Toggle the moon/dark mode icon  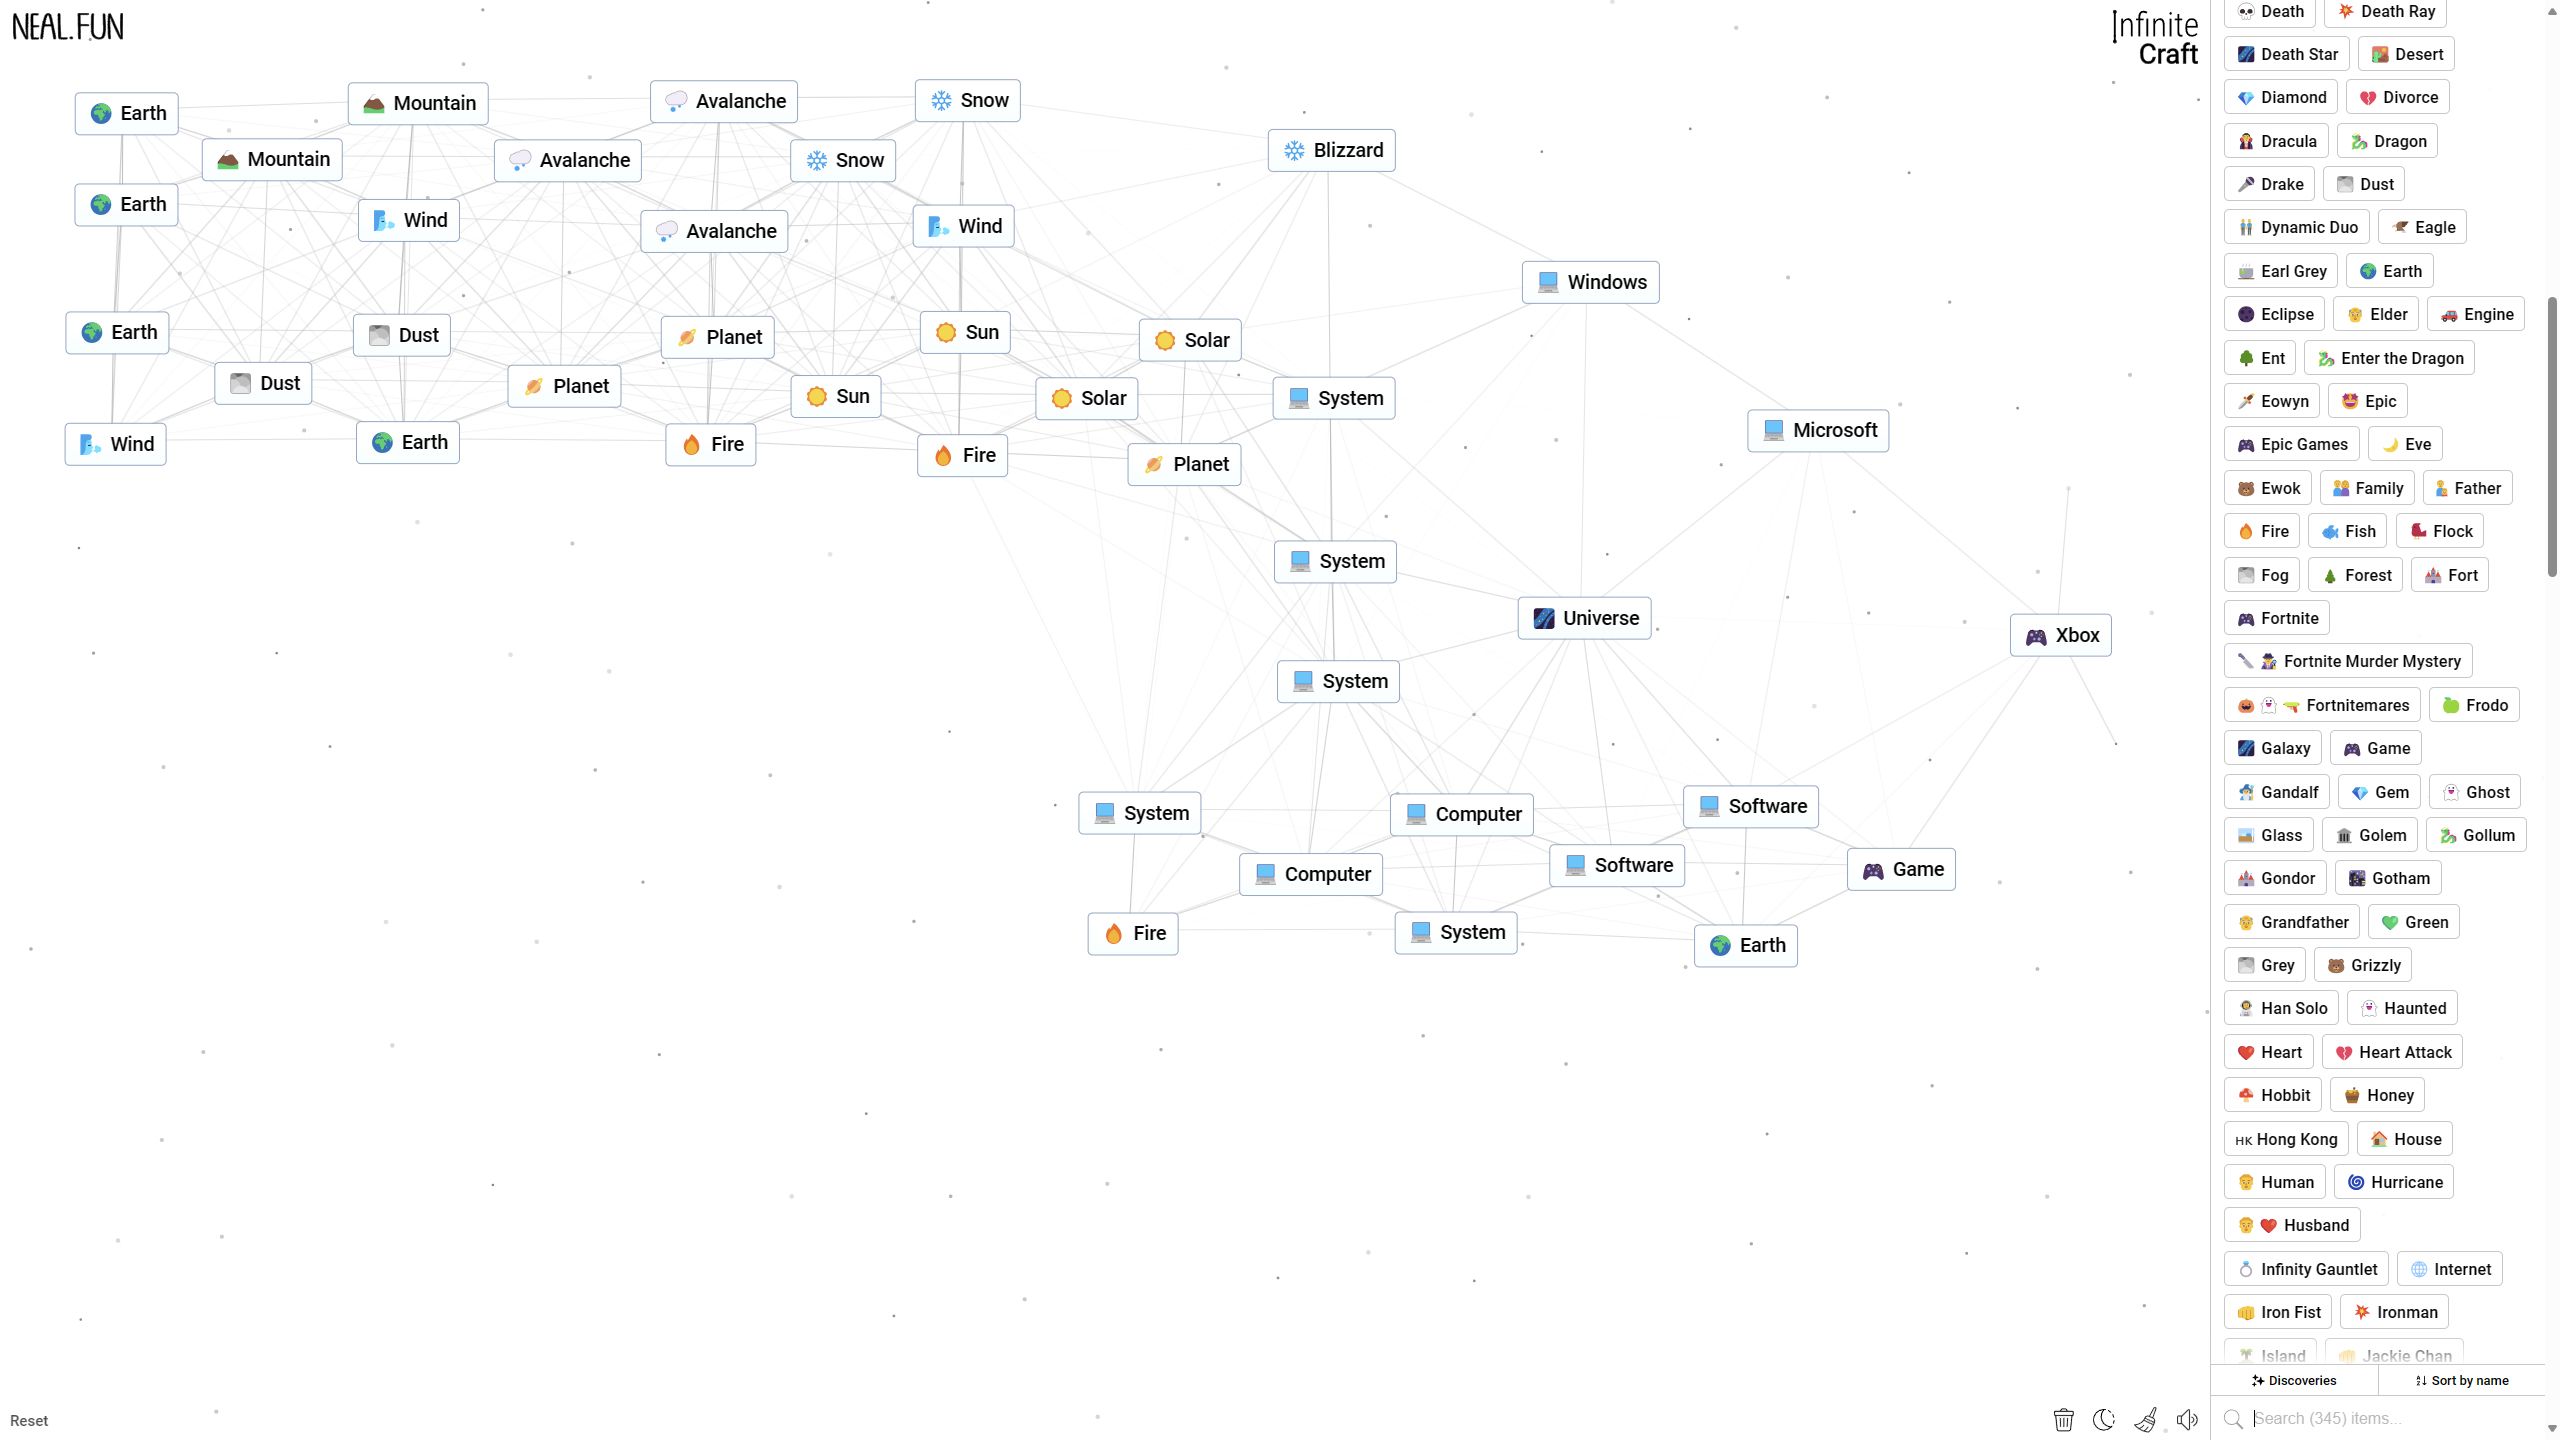pos(2105,1419)
